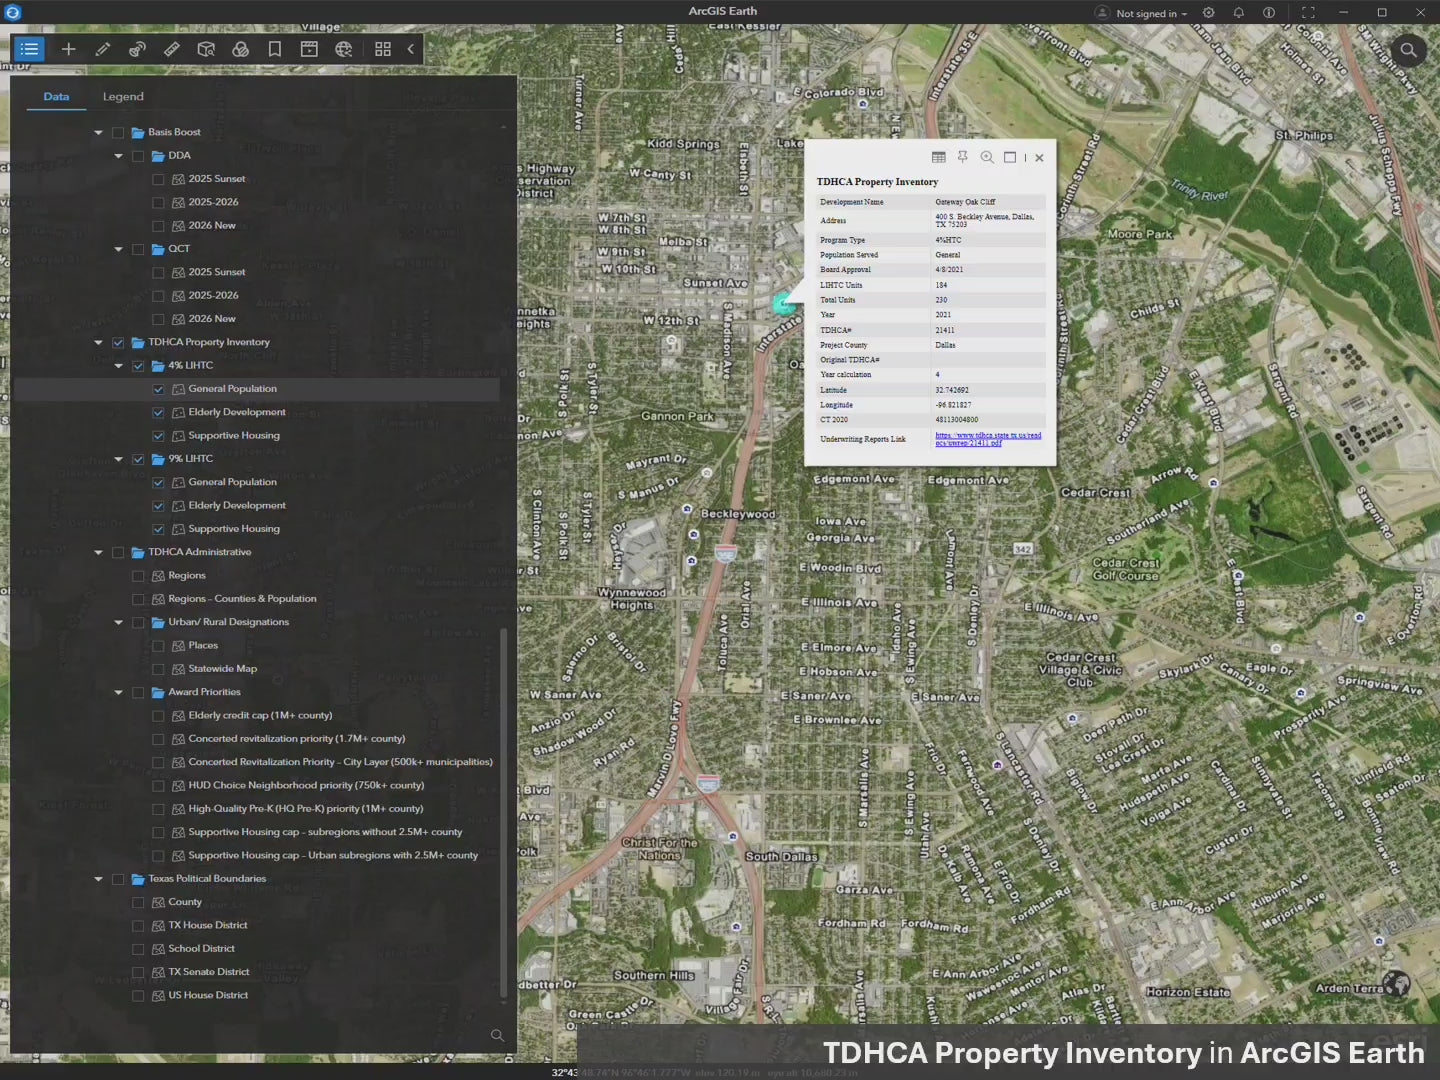Switch to the Legend tab
Viewport: 1440px width, 1080px height.
point(123,97)
